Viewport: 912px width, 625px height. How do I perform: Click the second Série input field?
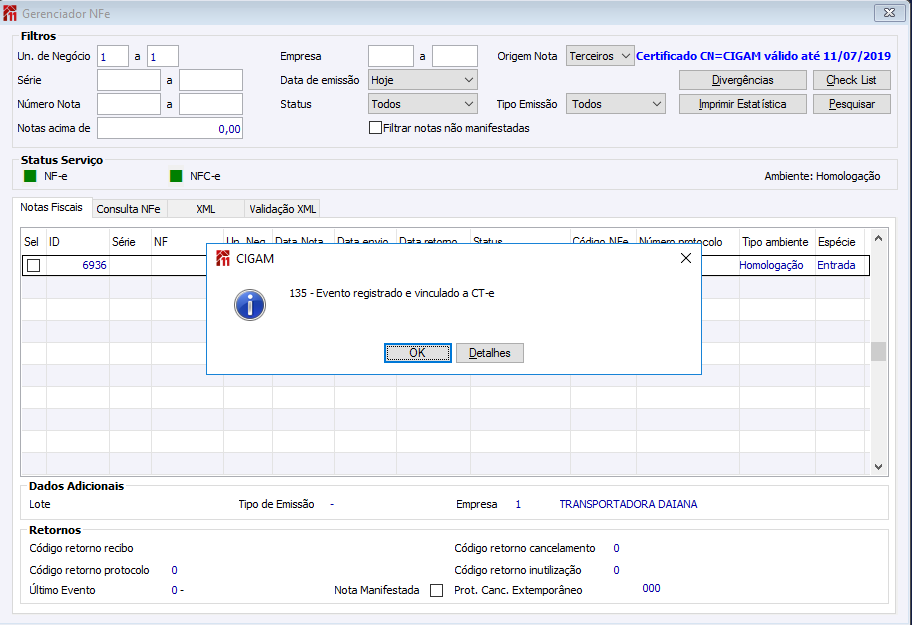click(x=211, y=80)
